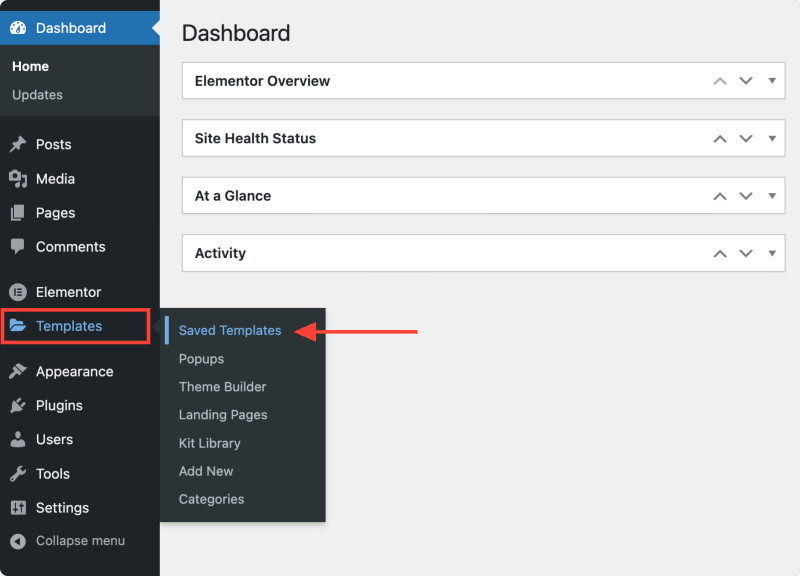
Task: Click the Pages icon in sidebar
Action: click(x=18, y=213)
